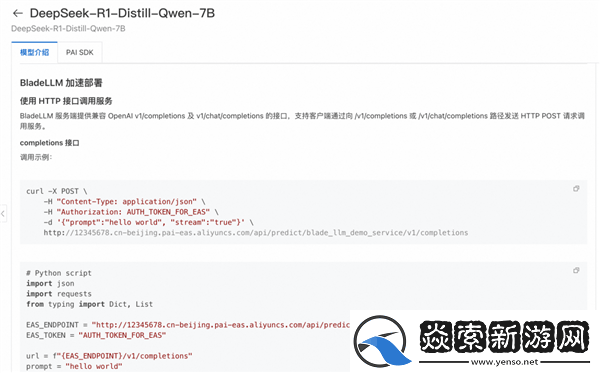The height and width of the screenshot is (373, 600).
Task: Click the EAS_TOKEN assignment line
Action: (x=96, y=335)
